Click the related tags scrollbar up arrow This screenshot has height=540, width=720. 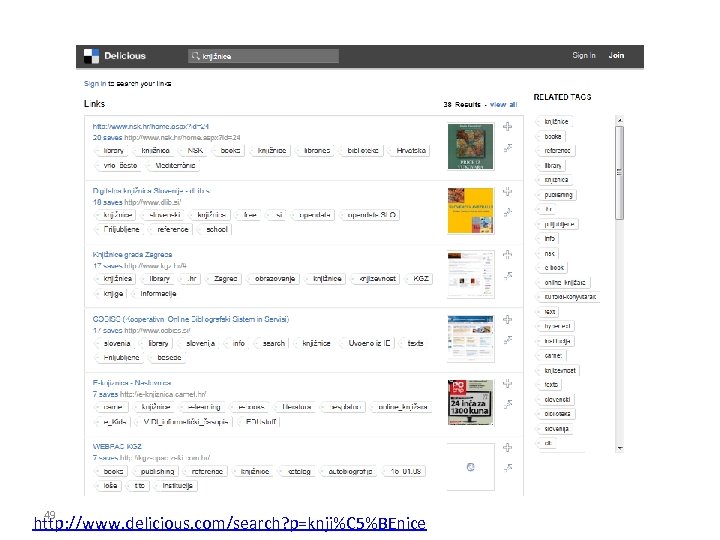pyautogui.click(x=619, y=120)
